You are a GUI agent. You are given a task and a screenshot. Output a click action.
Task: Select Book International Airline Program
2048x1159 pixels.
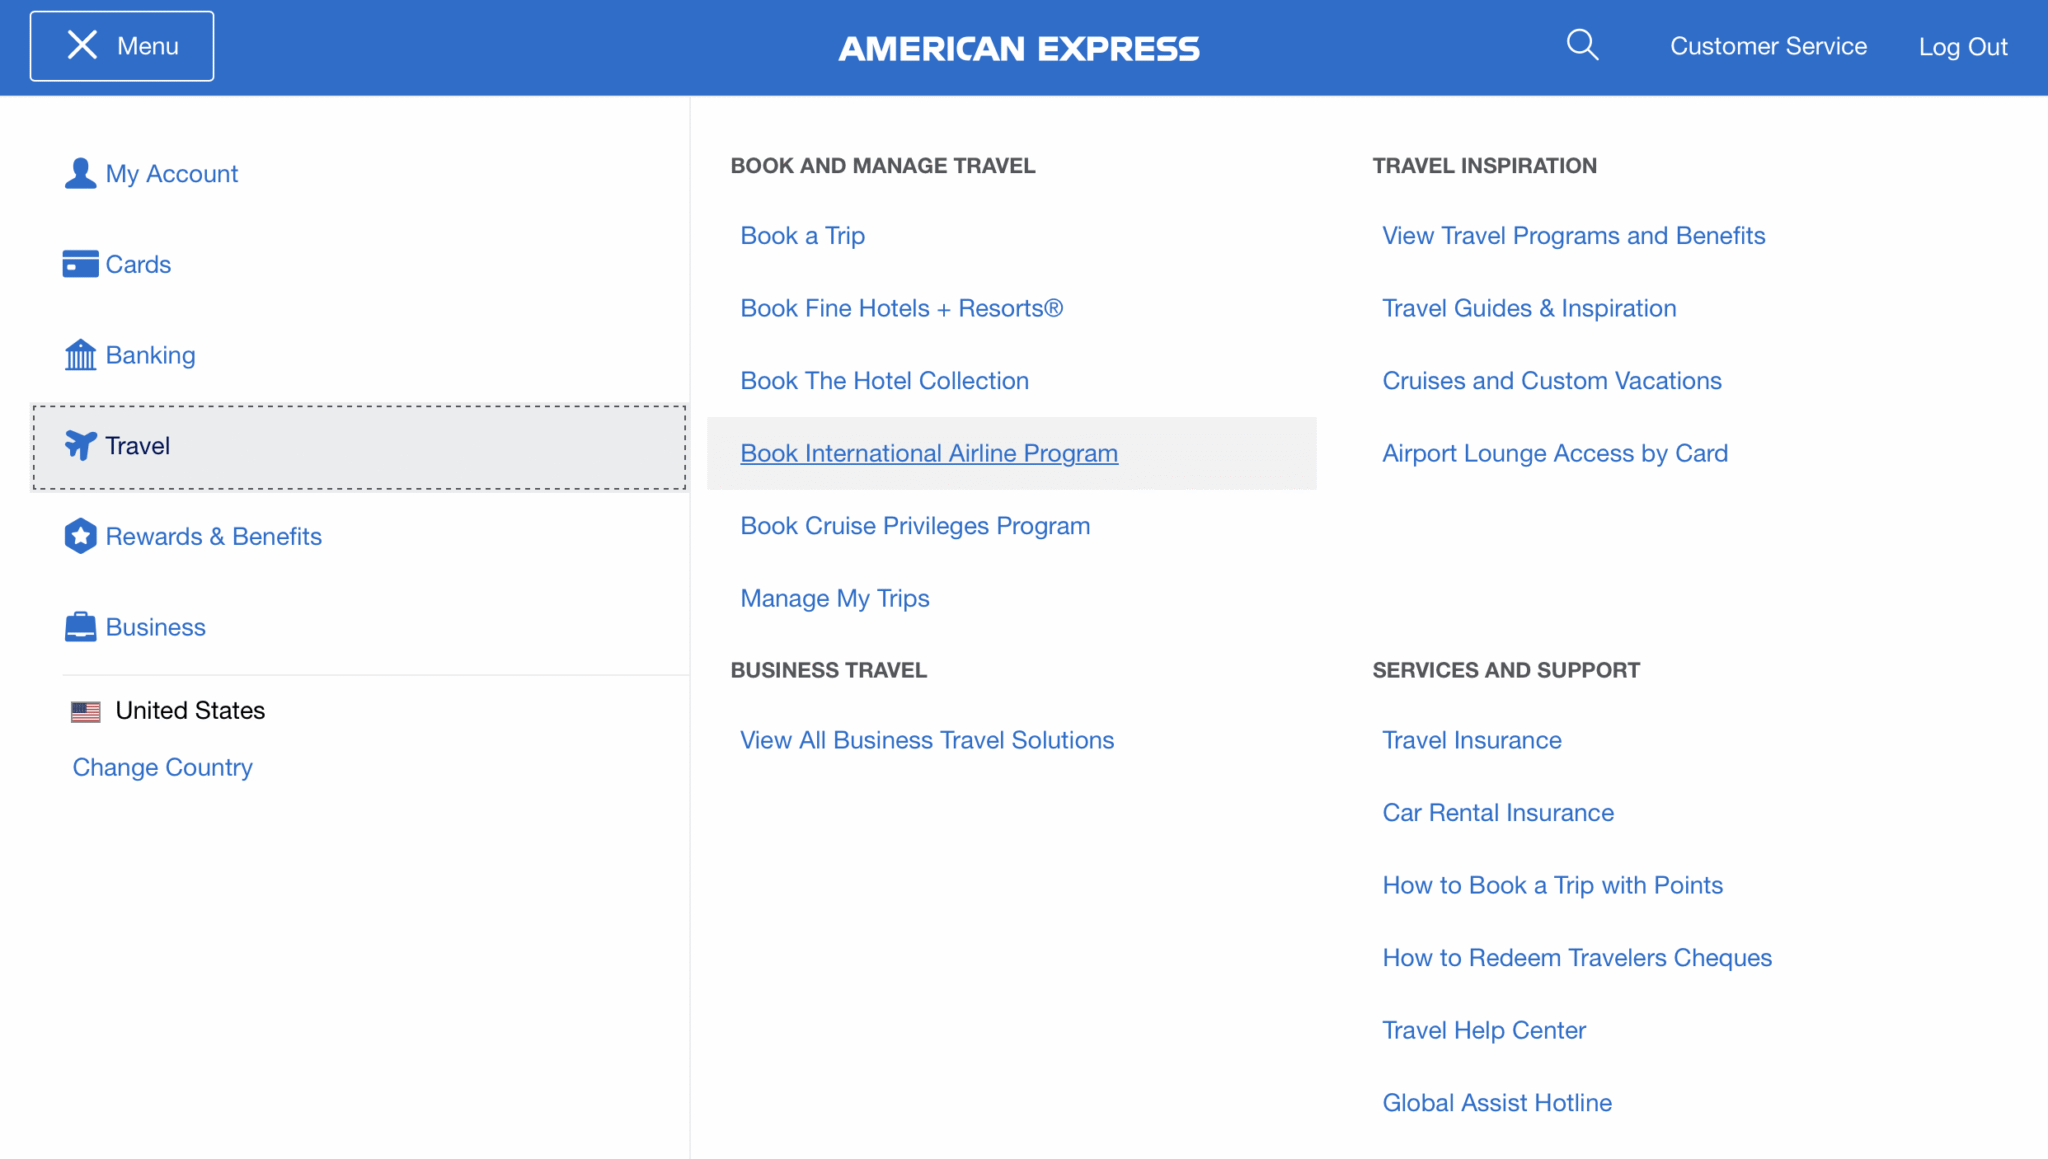928,453
